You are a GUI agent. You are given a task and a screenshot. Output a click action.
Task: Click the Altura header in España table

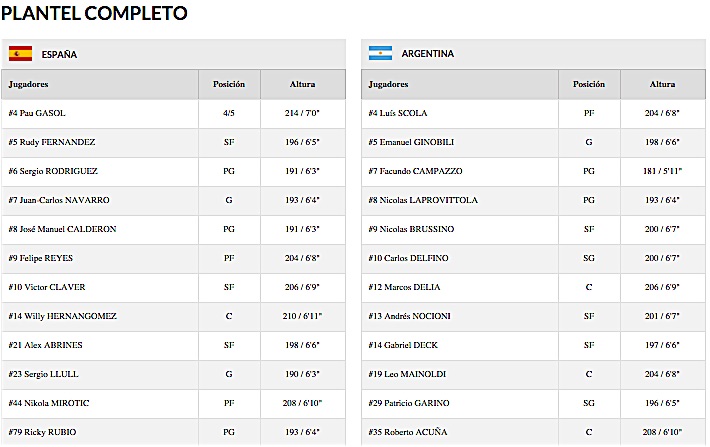coord(302,85)
